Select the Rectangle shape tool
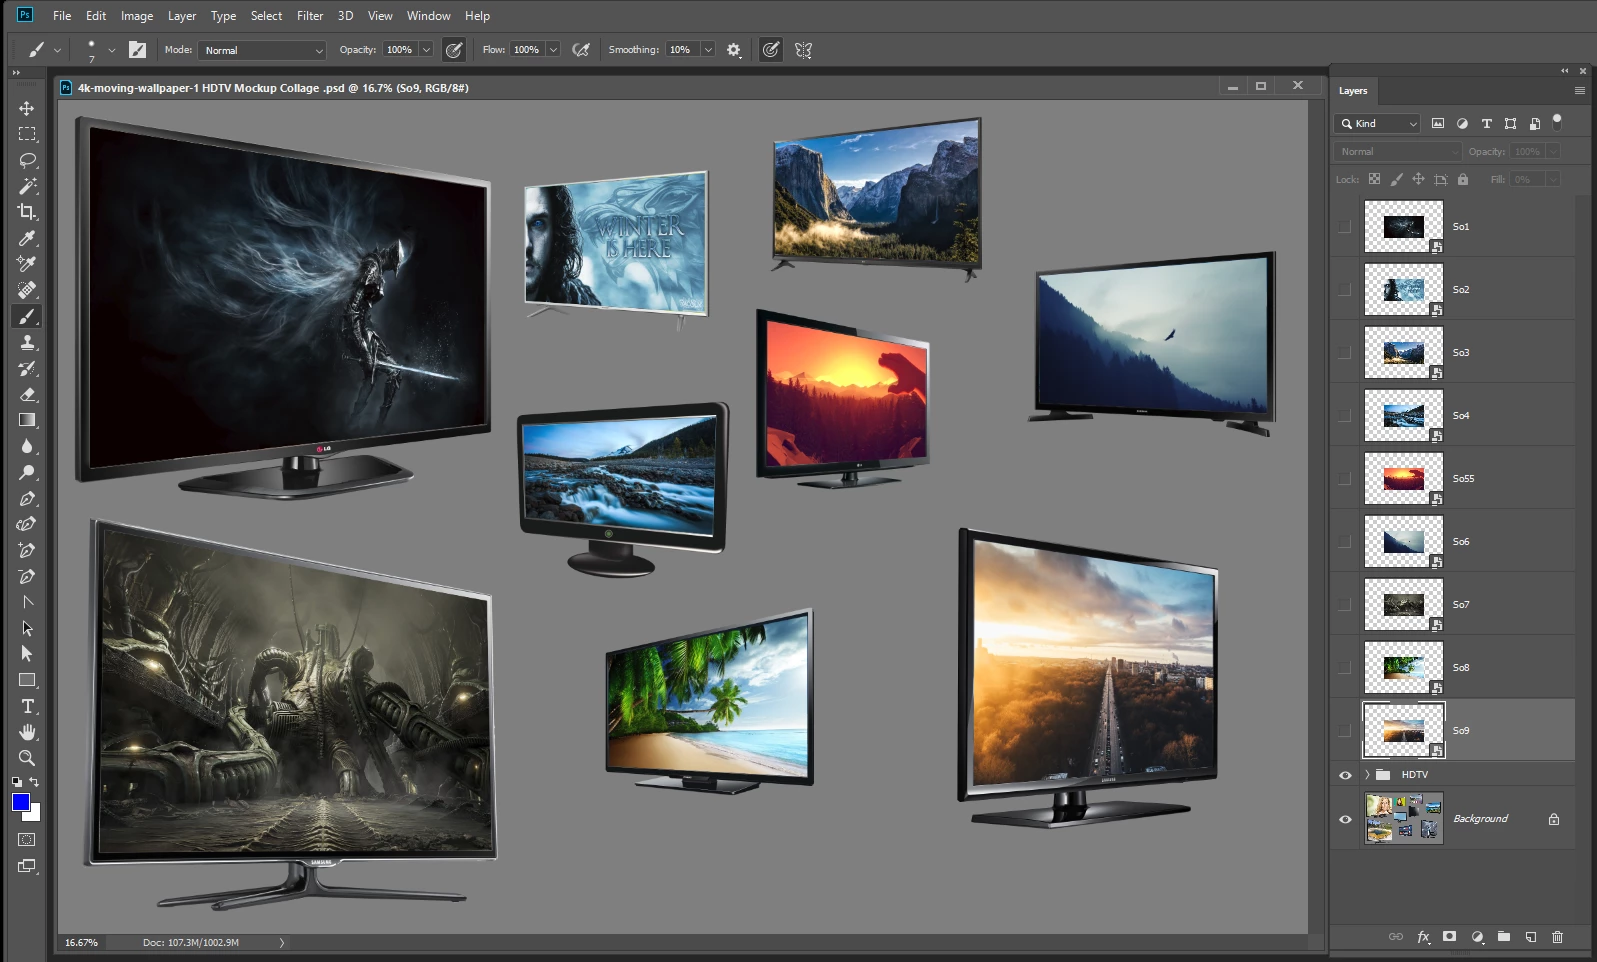The image size is (1597, 962). pyautogui.click(x=27, y=680)
